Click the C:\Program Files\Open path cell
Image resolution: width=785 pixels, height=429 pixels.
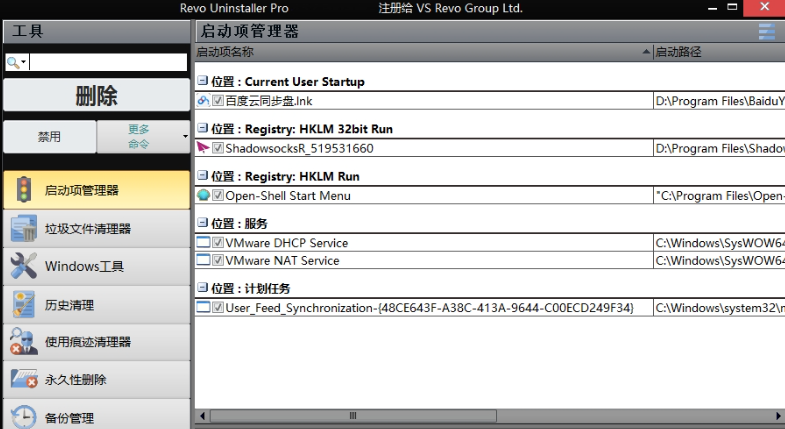tap(719, 196)
